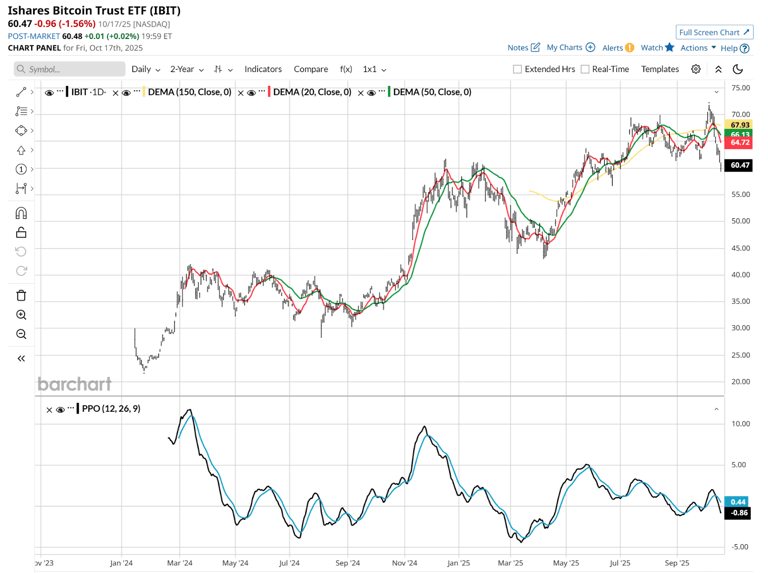768x573 pixels.
Task: Toggle visibility of DEMA (150, Close, 0)
Action: tap(126, 93)
